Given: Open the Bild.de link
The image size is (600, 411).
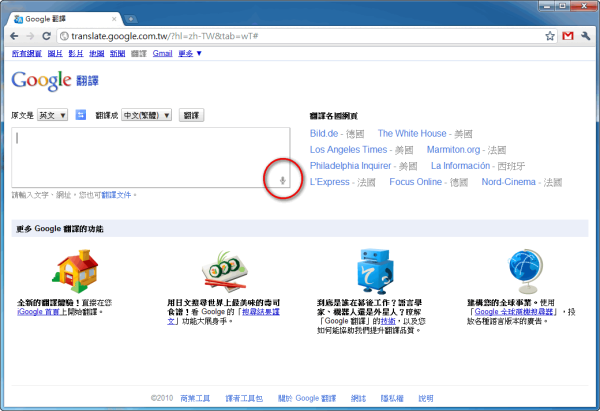Looking at the screenshot, I should click(324, 134).
